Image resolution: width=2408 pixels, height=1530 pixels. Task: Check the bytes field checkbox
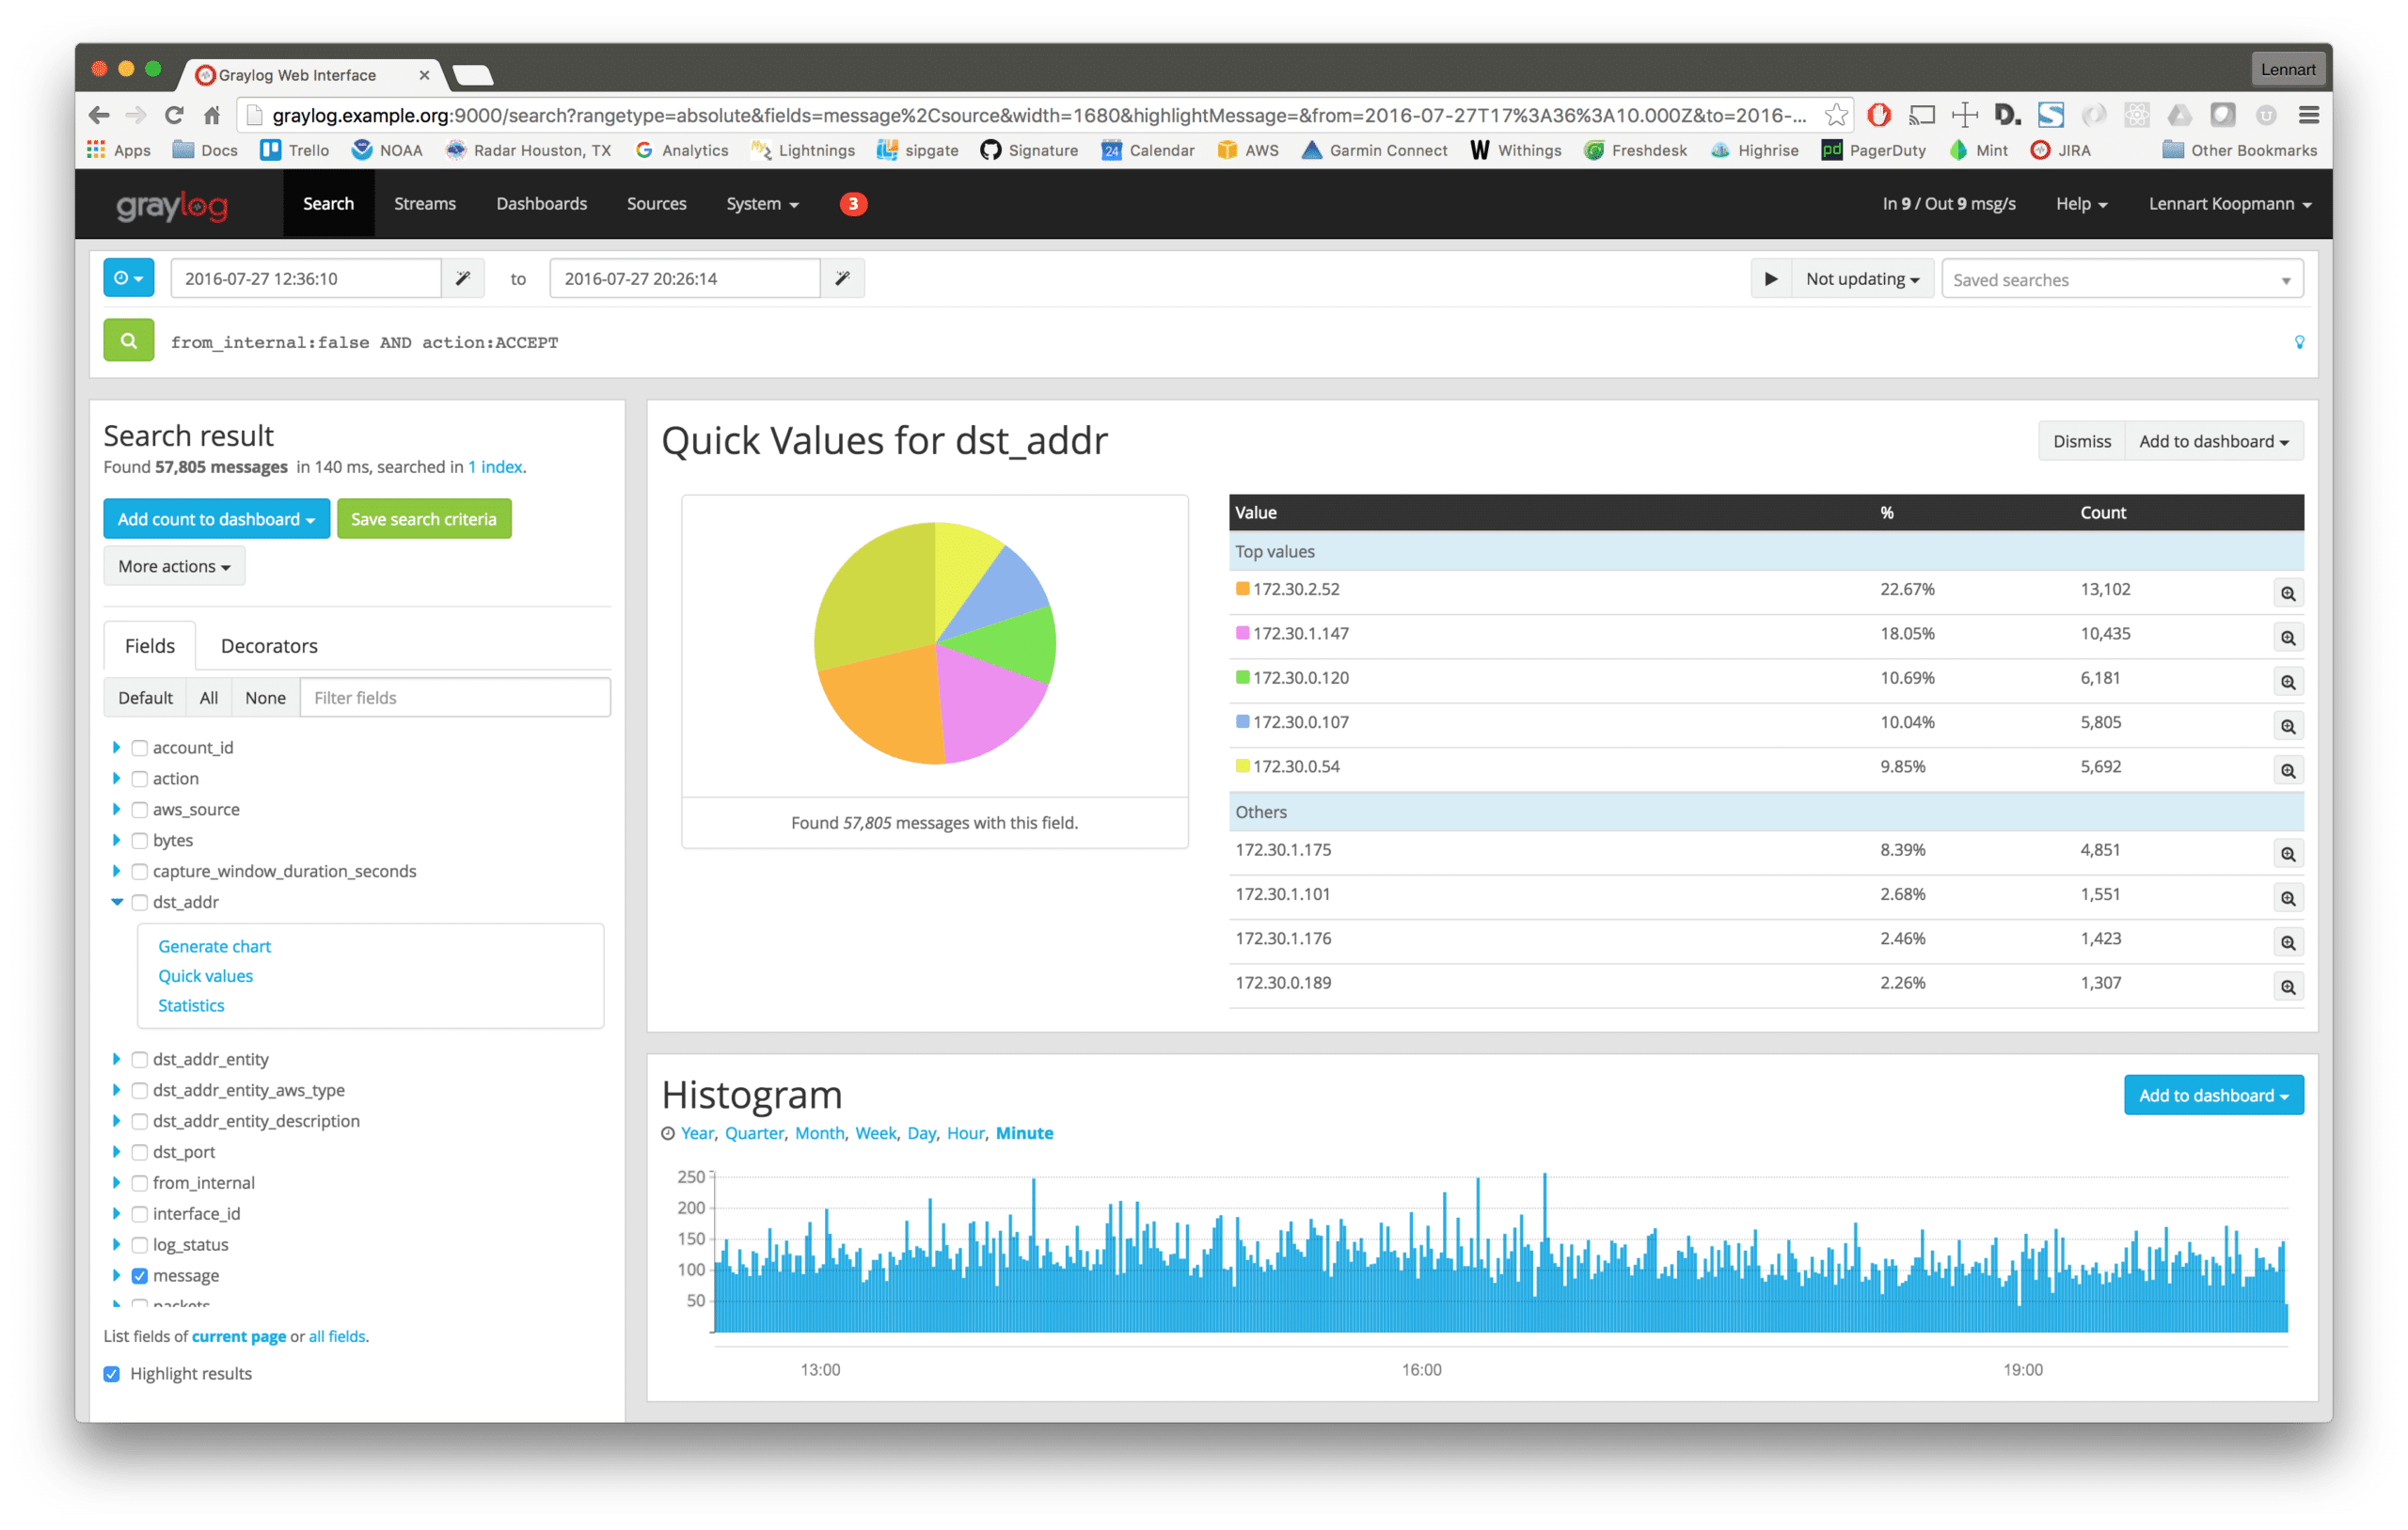click(x=140, y=841)
